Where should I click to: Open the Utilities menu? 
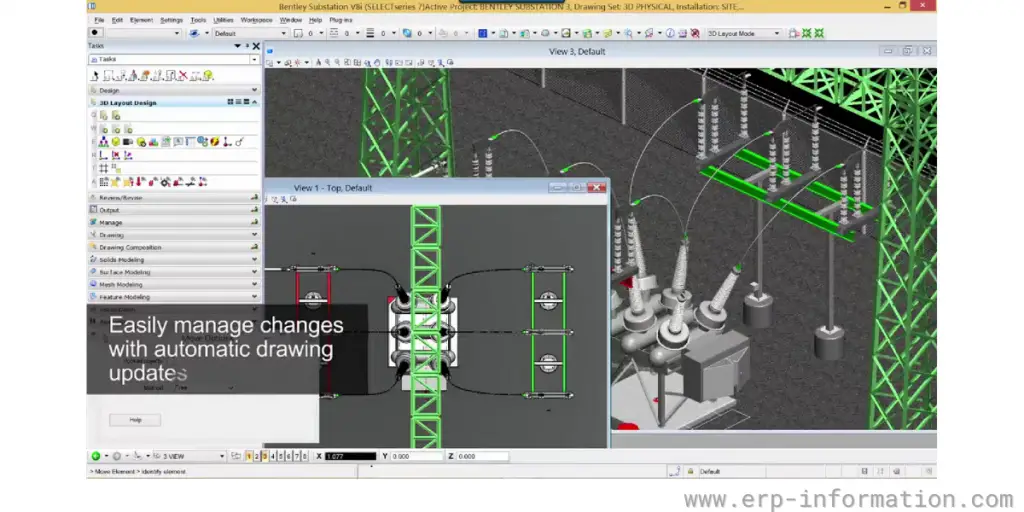223,20
